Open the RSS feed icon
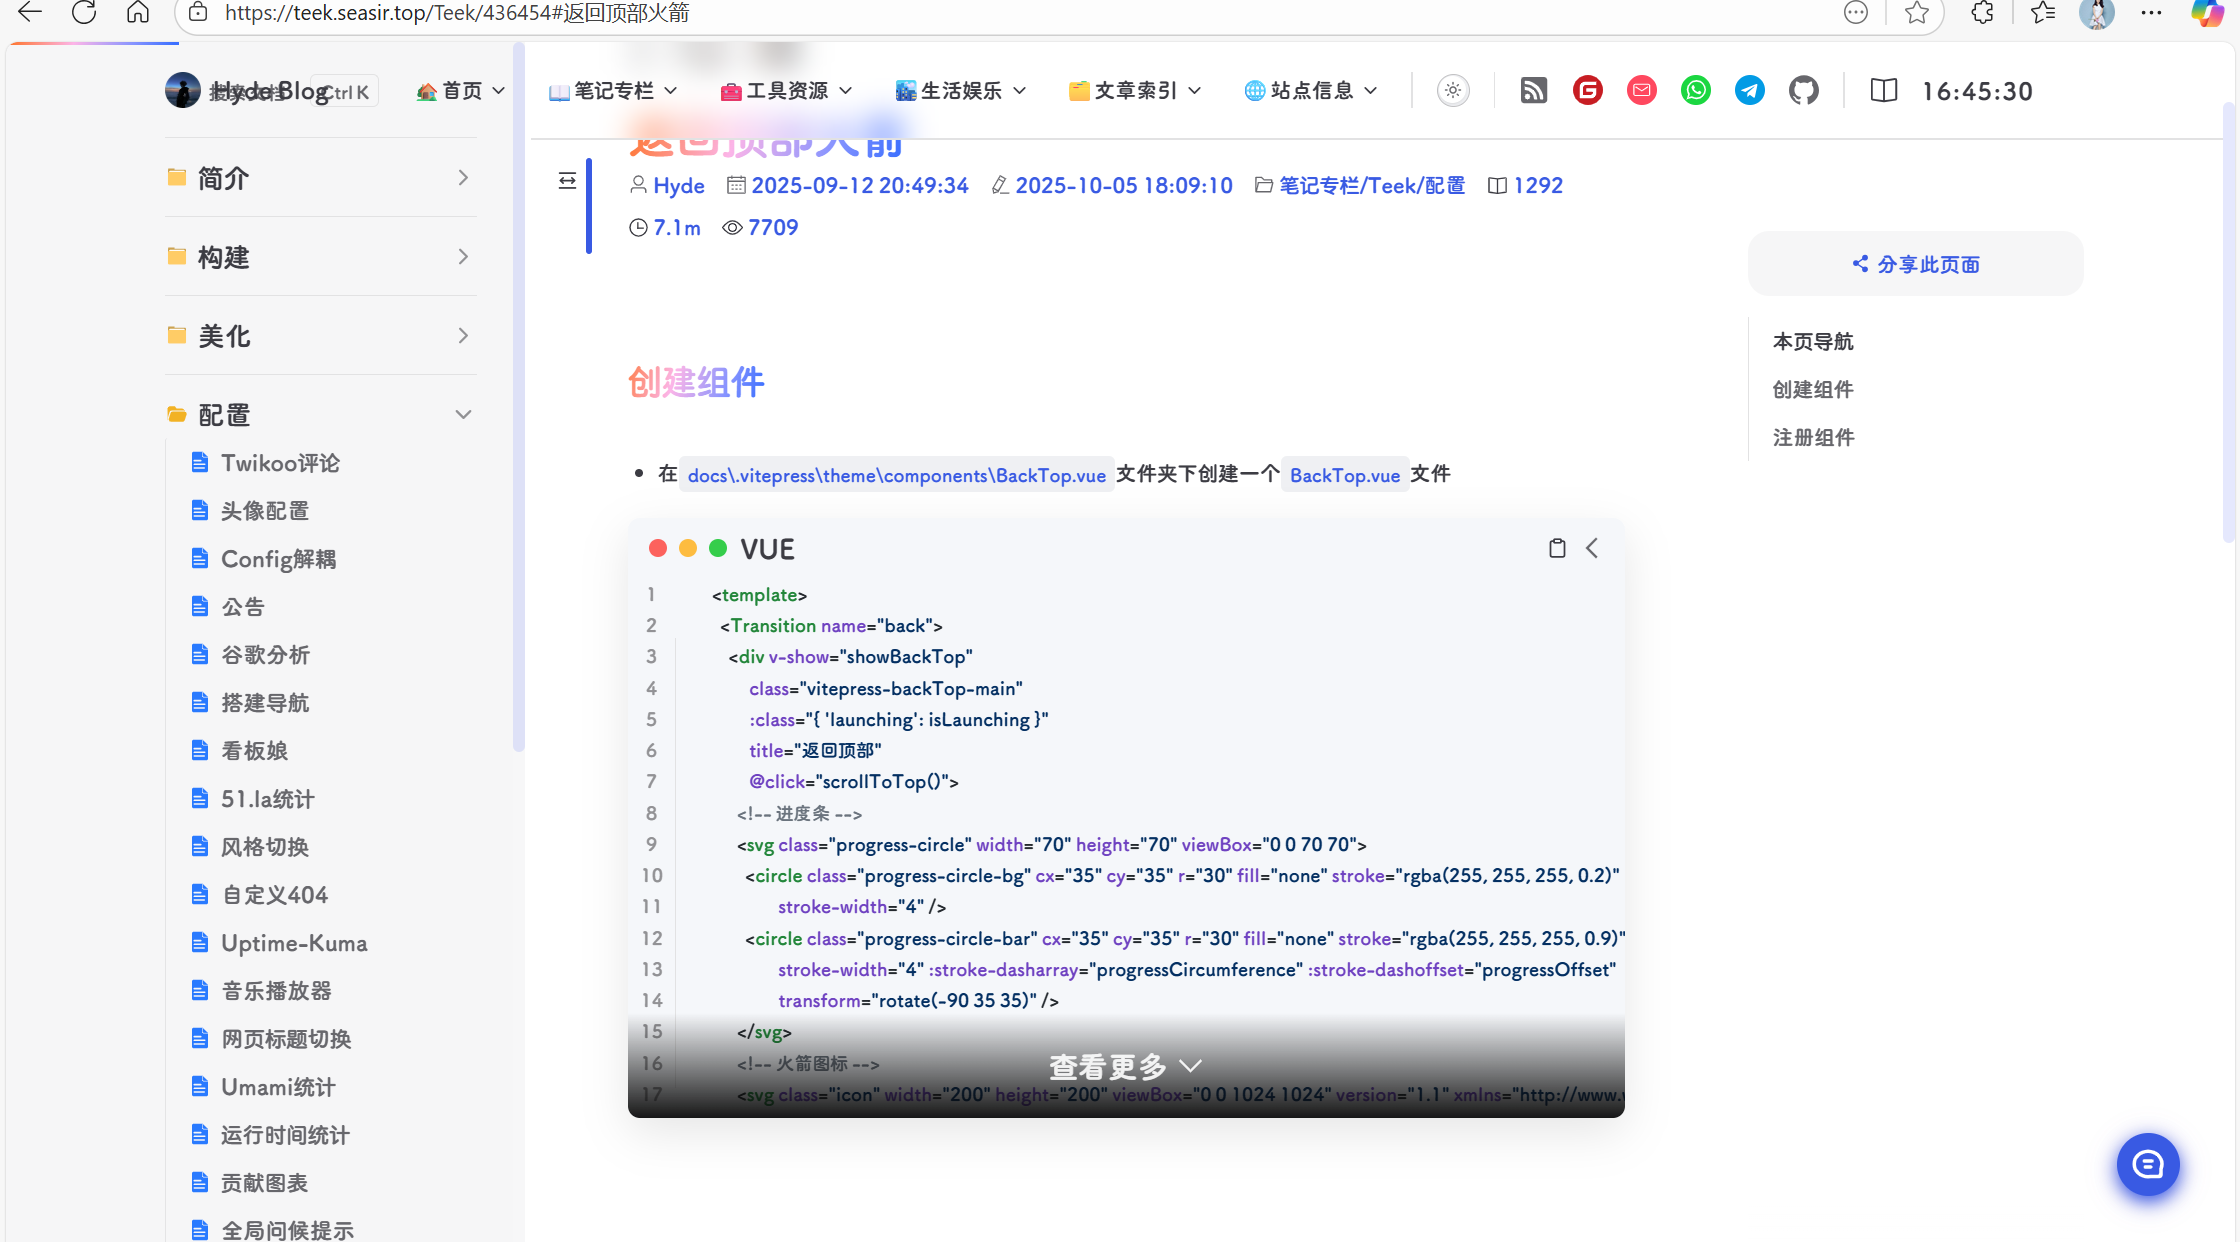Image resolution: width=2240 pixels, height=1242 pixels. (x=1533, y=91)
